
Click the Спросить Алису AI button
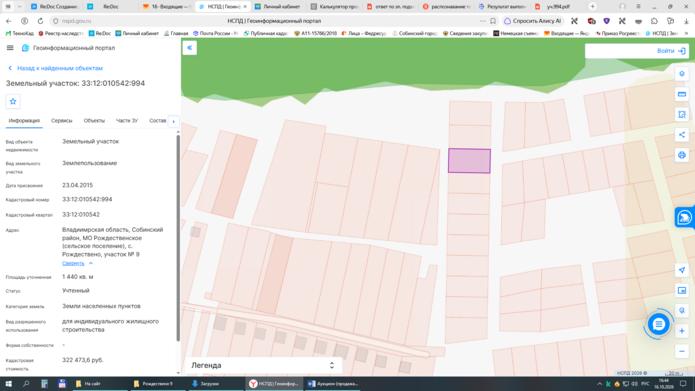(x=533, y=21)
